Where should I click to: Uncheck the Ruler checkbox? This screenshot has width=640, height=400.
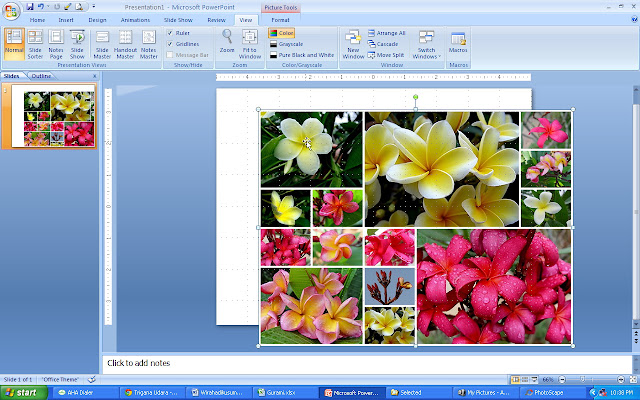170,33
